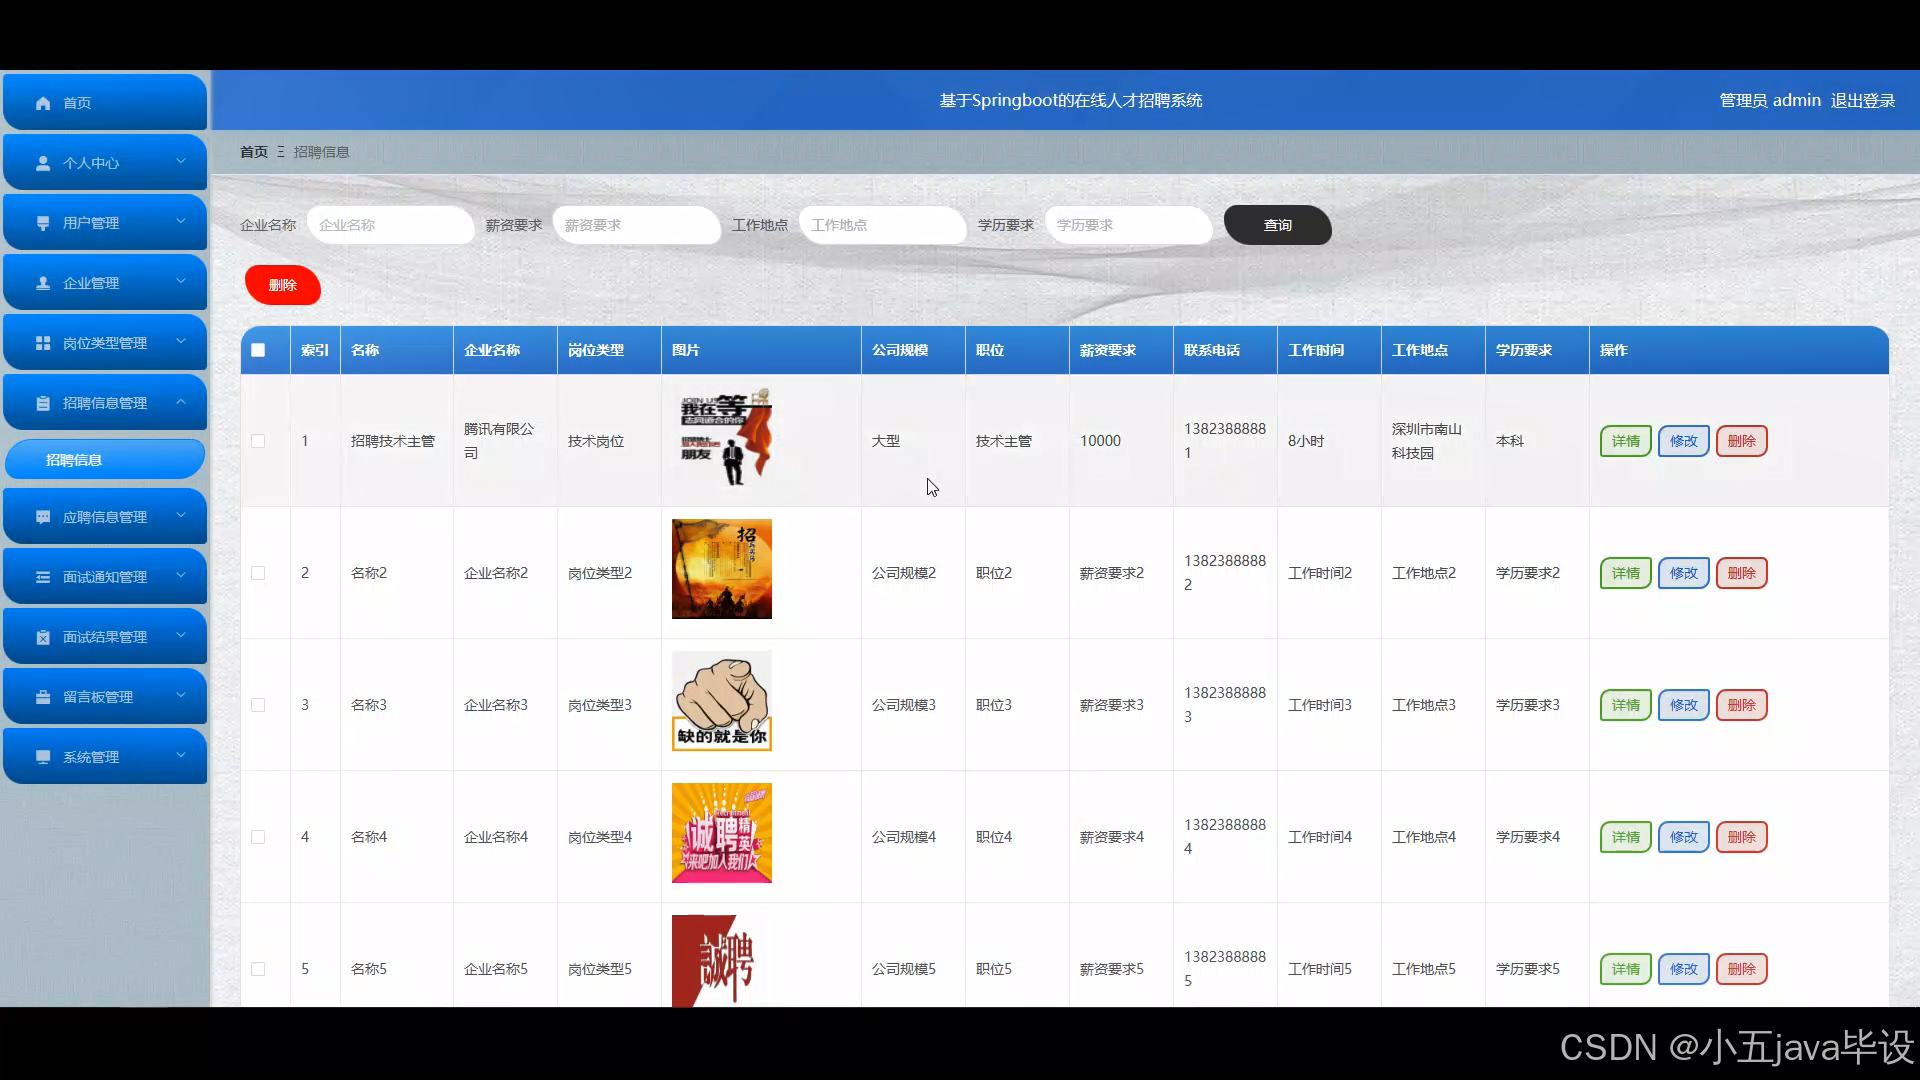Check the checkbox for row 名称3
This screenshot has height=1080, width=1920.
coord(258,705)
